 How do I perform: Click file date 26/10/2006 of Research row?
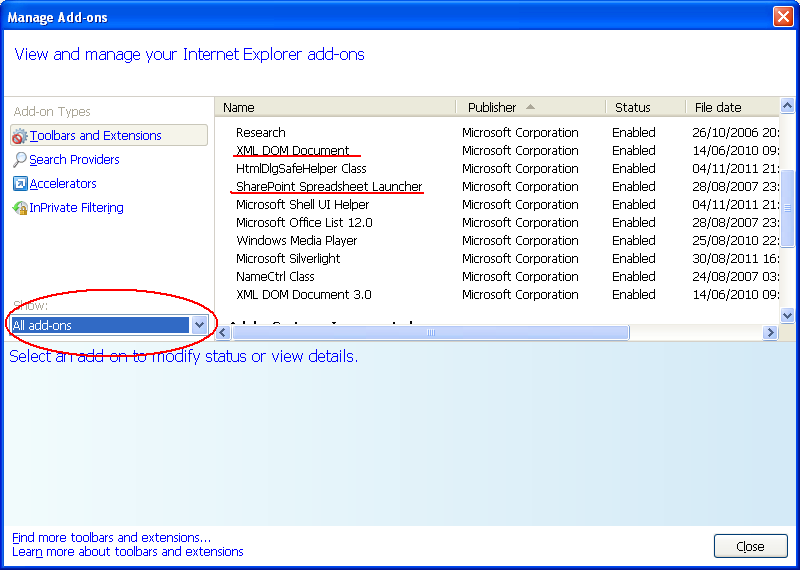pyautogui.click(x=735, y=133)
